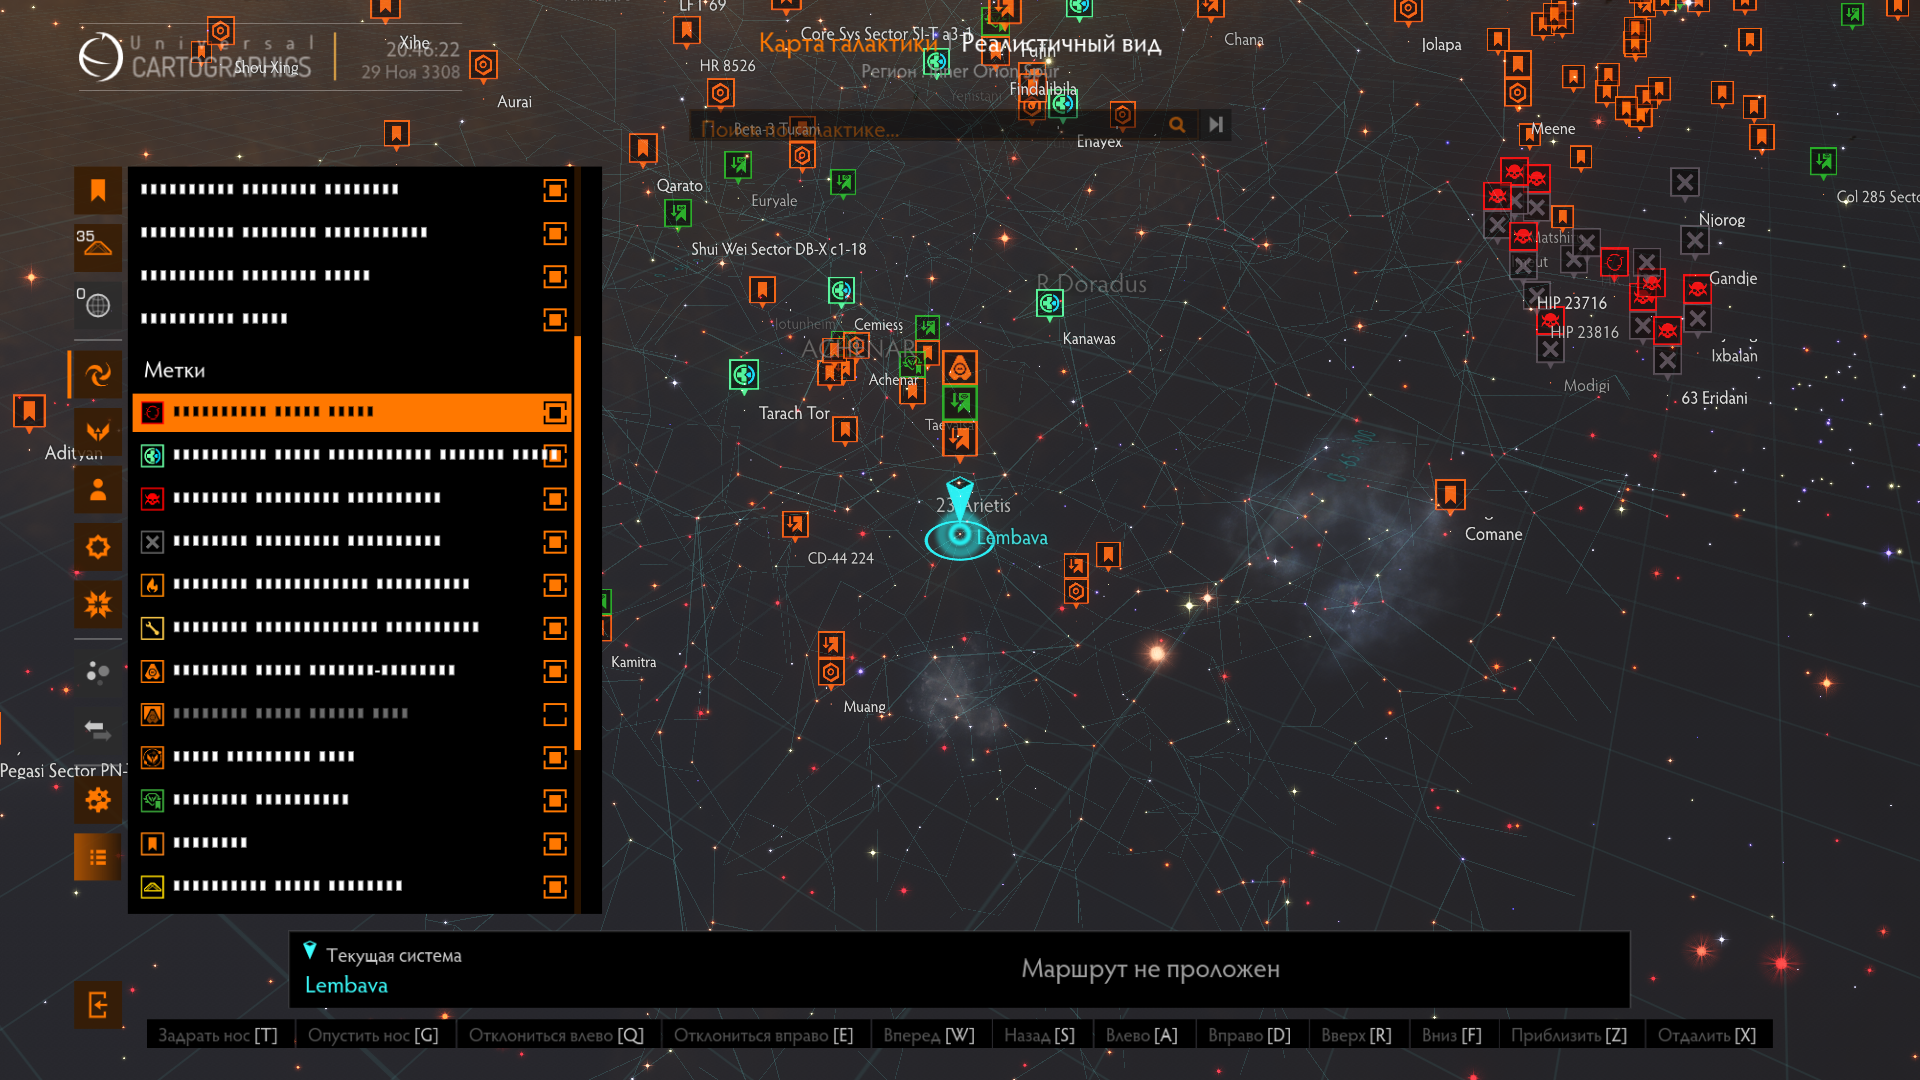Click Опустить нос [G] control hint
1920x1080 pixels.
[x=373, y=1035]
